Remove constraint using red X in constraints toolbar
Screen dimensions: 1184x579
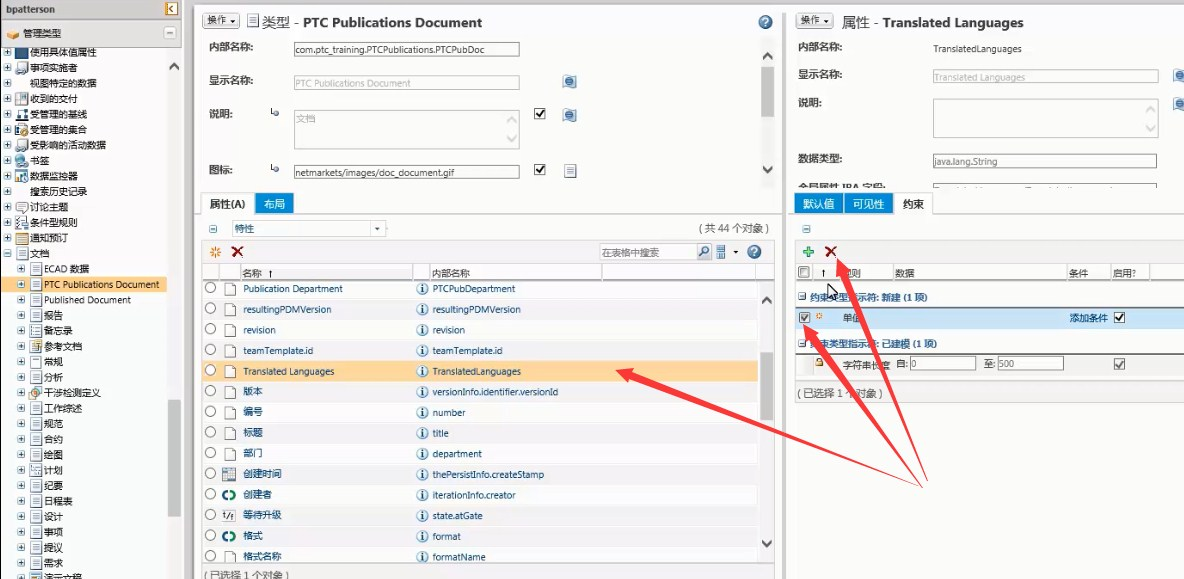(831, 251)
